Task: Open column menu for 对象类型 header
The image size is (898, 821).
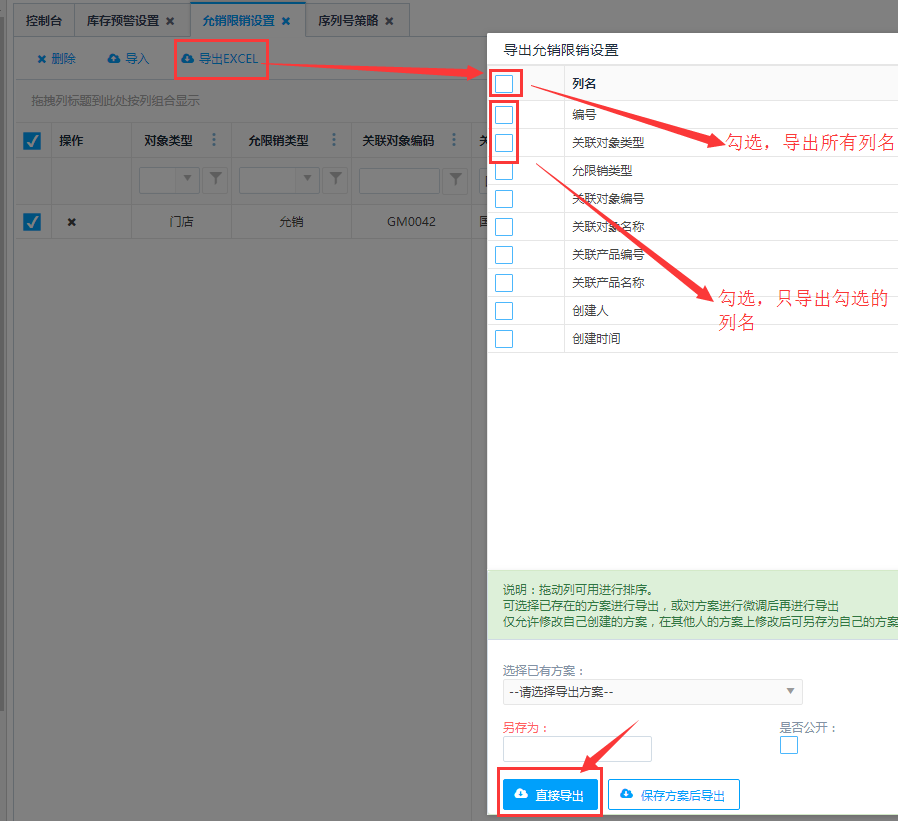Action: [213, 141]
